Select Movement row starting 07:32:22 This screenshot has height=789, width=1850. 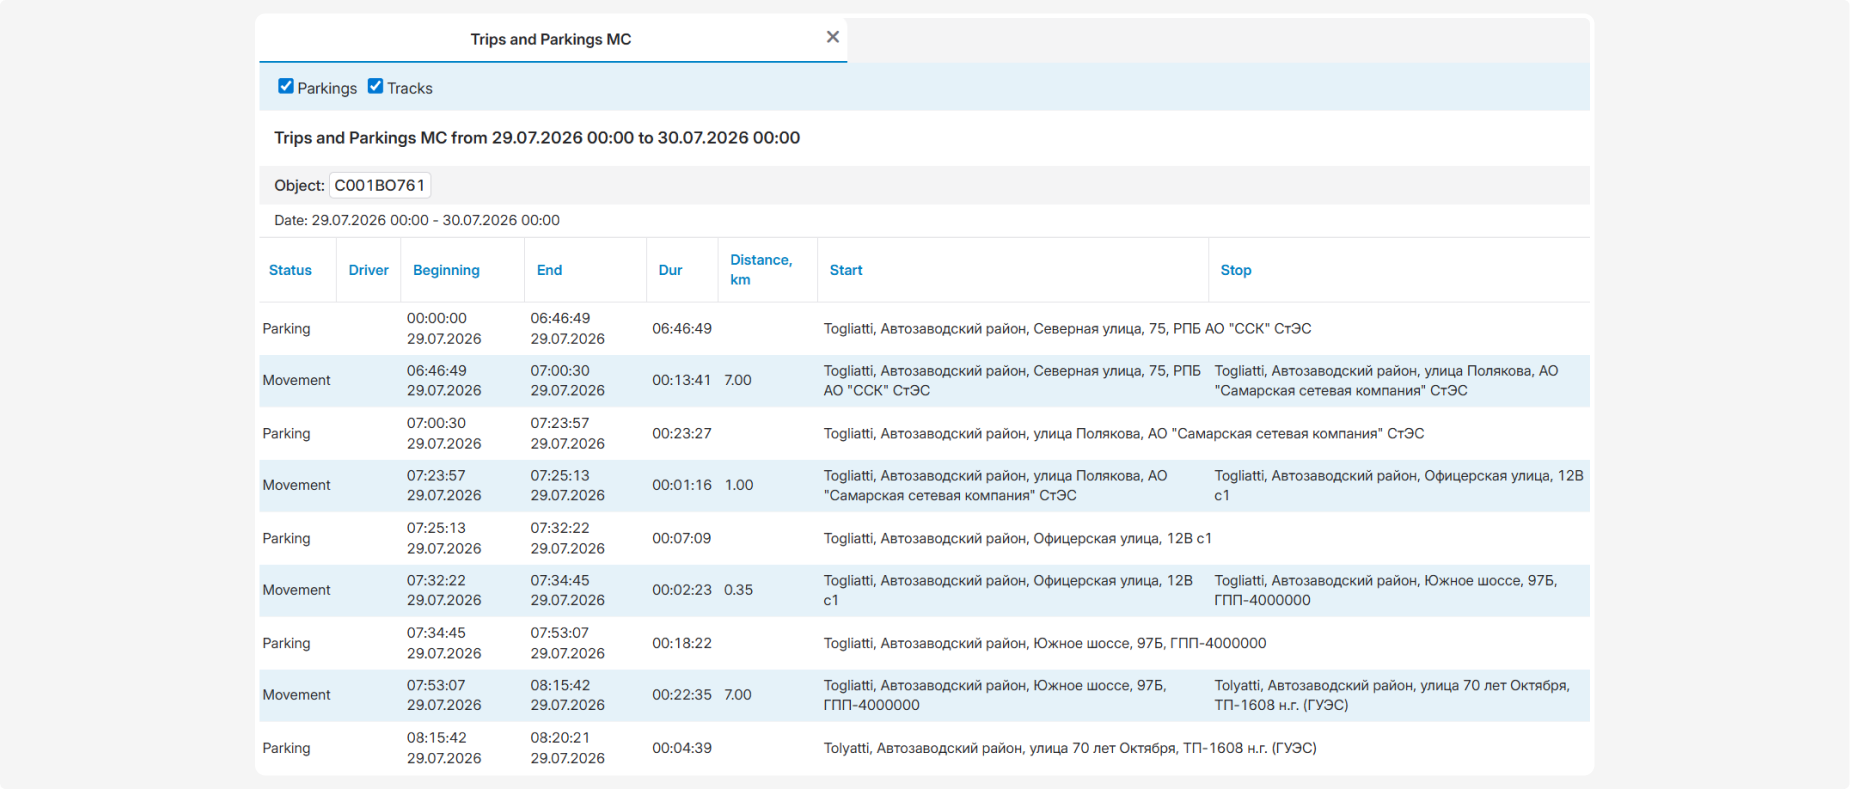point(924,591)
